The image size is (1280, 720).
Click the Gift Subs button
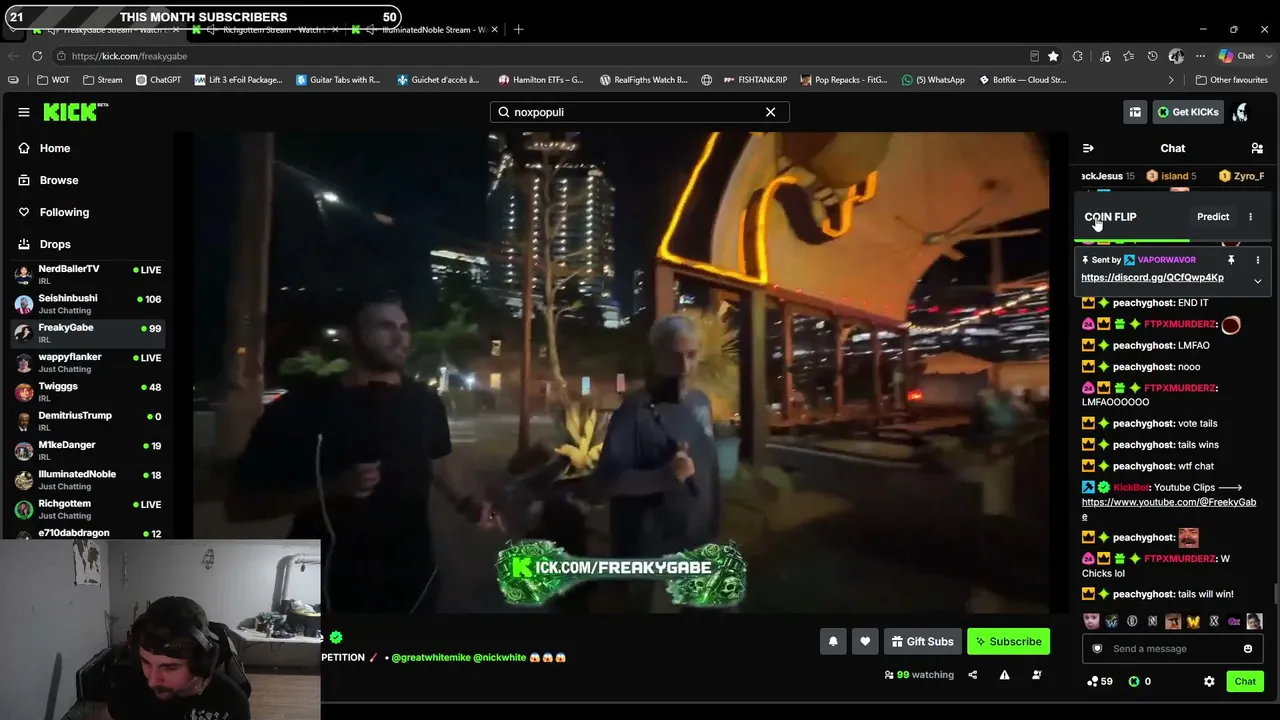click(921, 642)
